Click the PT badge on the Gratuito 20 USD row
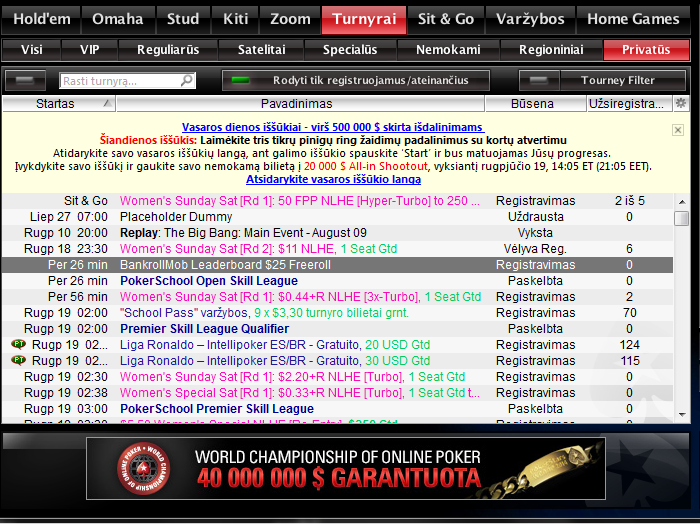700x524 pixels. (18, 344)
